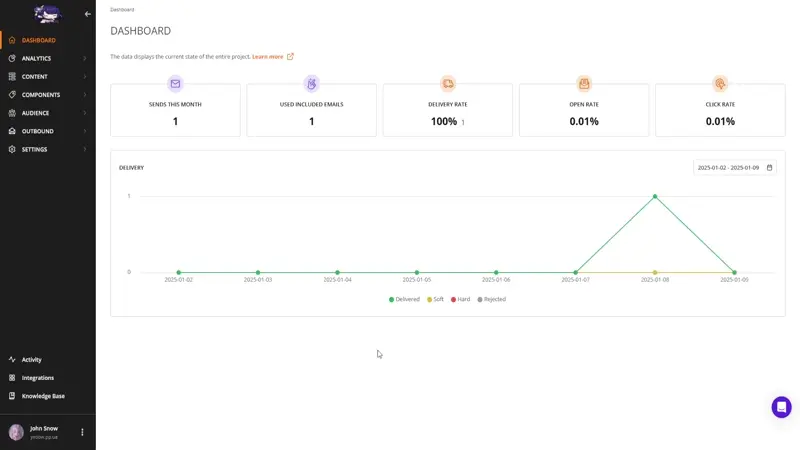Click the Click Rate icon
The height and width of the screenshot is (450, 800).
[x=720, y=84]
